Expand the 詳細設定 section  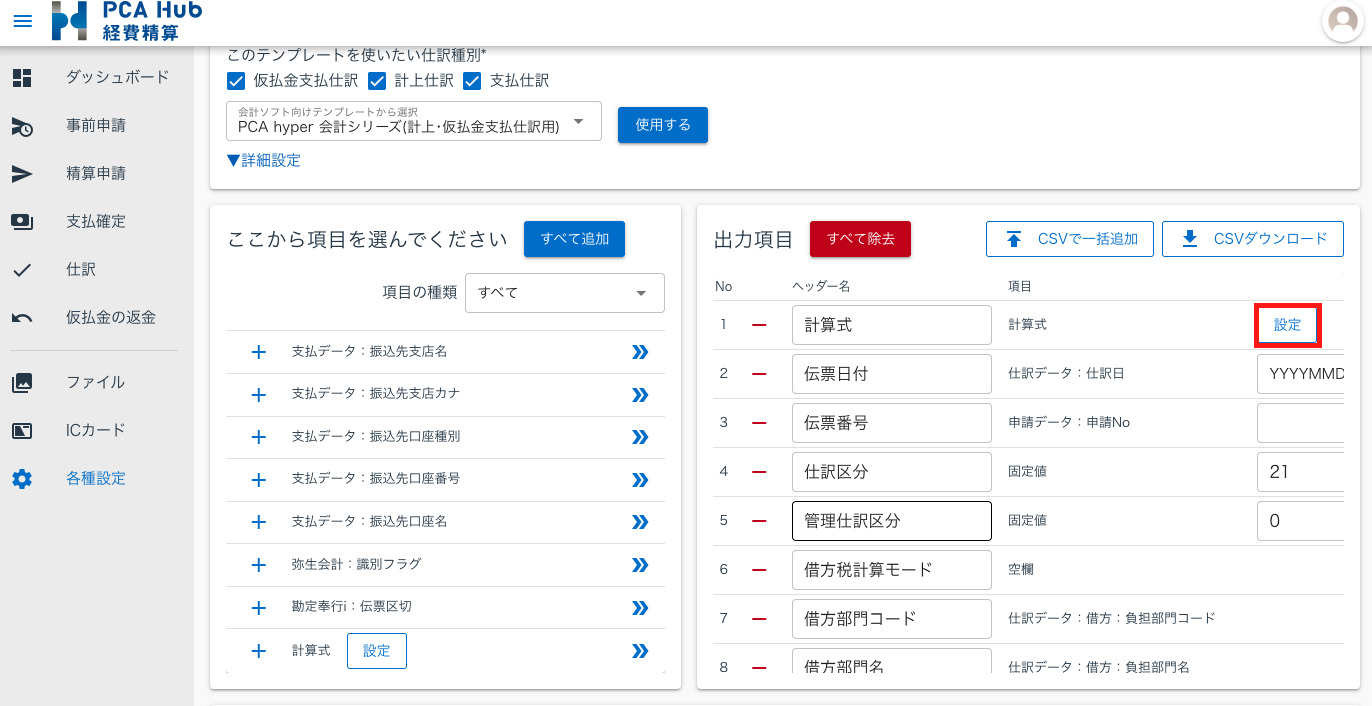tap(264, 160)
